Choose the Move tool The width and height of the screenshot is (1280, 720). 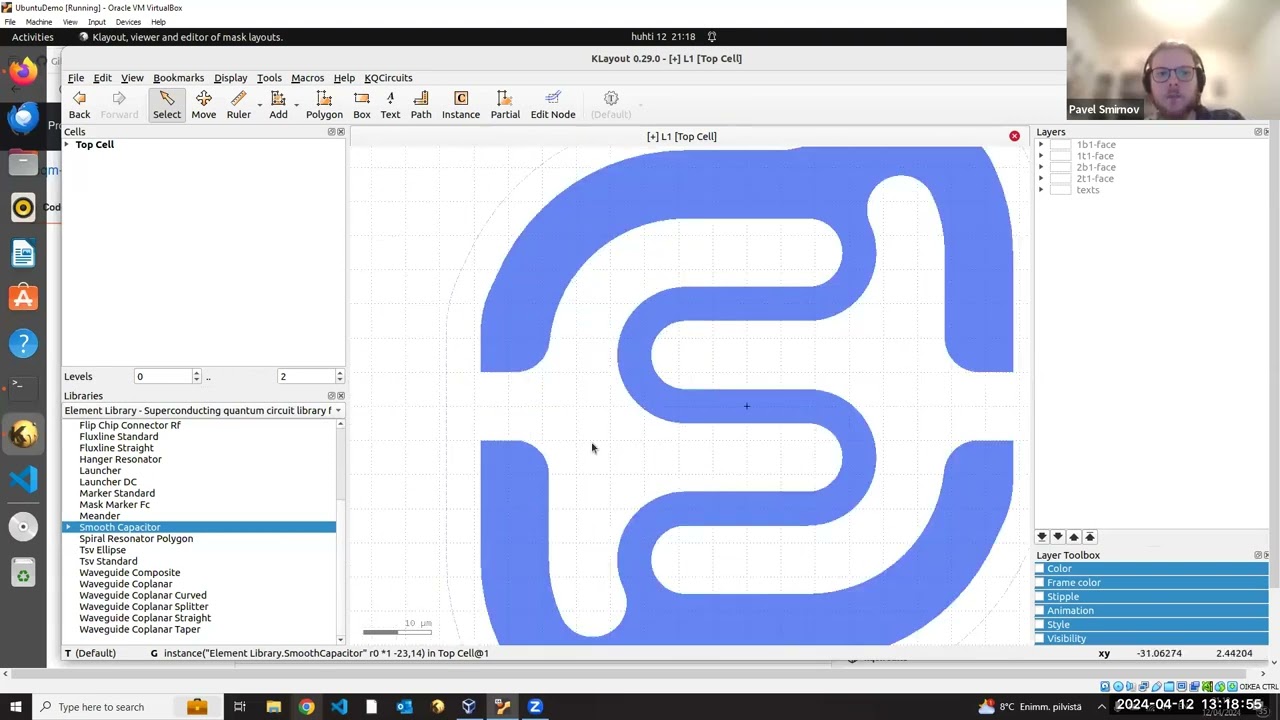tap(204, 104)
